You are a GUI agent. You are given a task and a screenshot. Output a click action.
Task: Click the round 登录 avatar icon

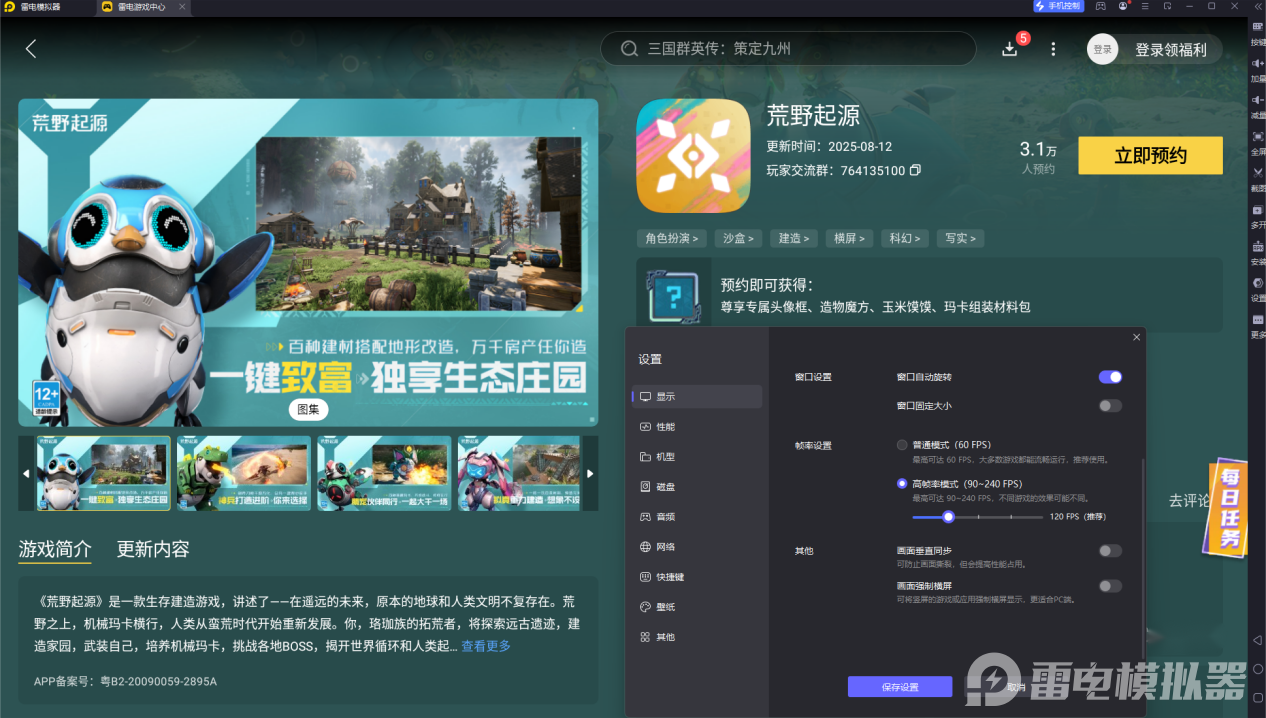click(1102, 49)
